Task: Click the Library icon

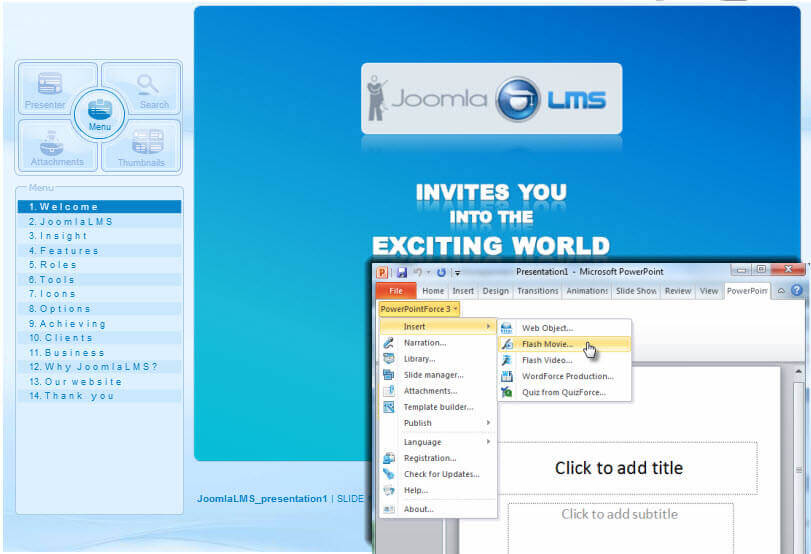Action: (x=388, y=358)
